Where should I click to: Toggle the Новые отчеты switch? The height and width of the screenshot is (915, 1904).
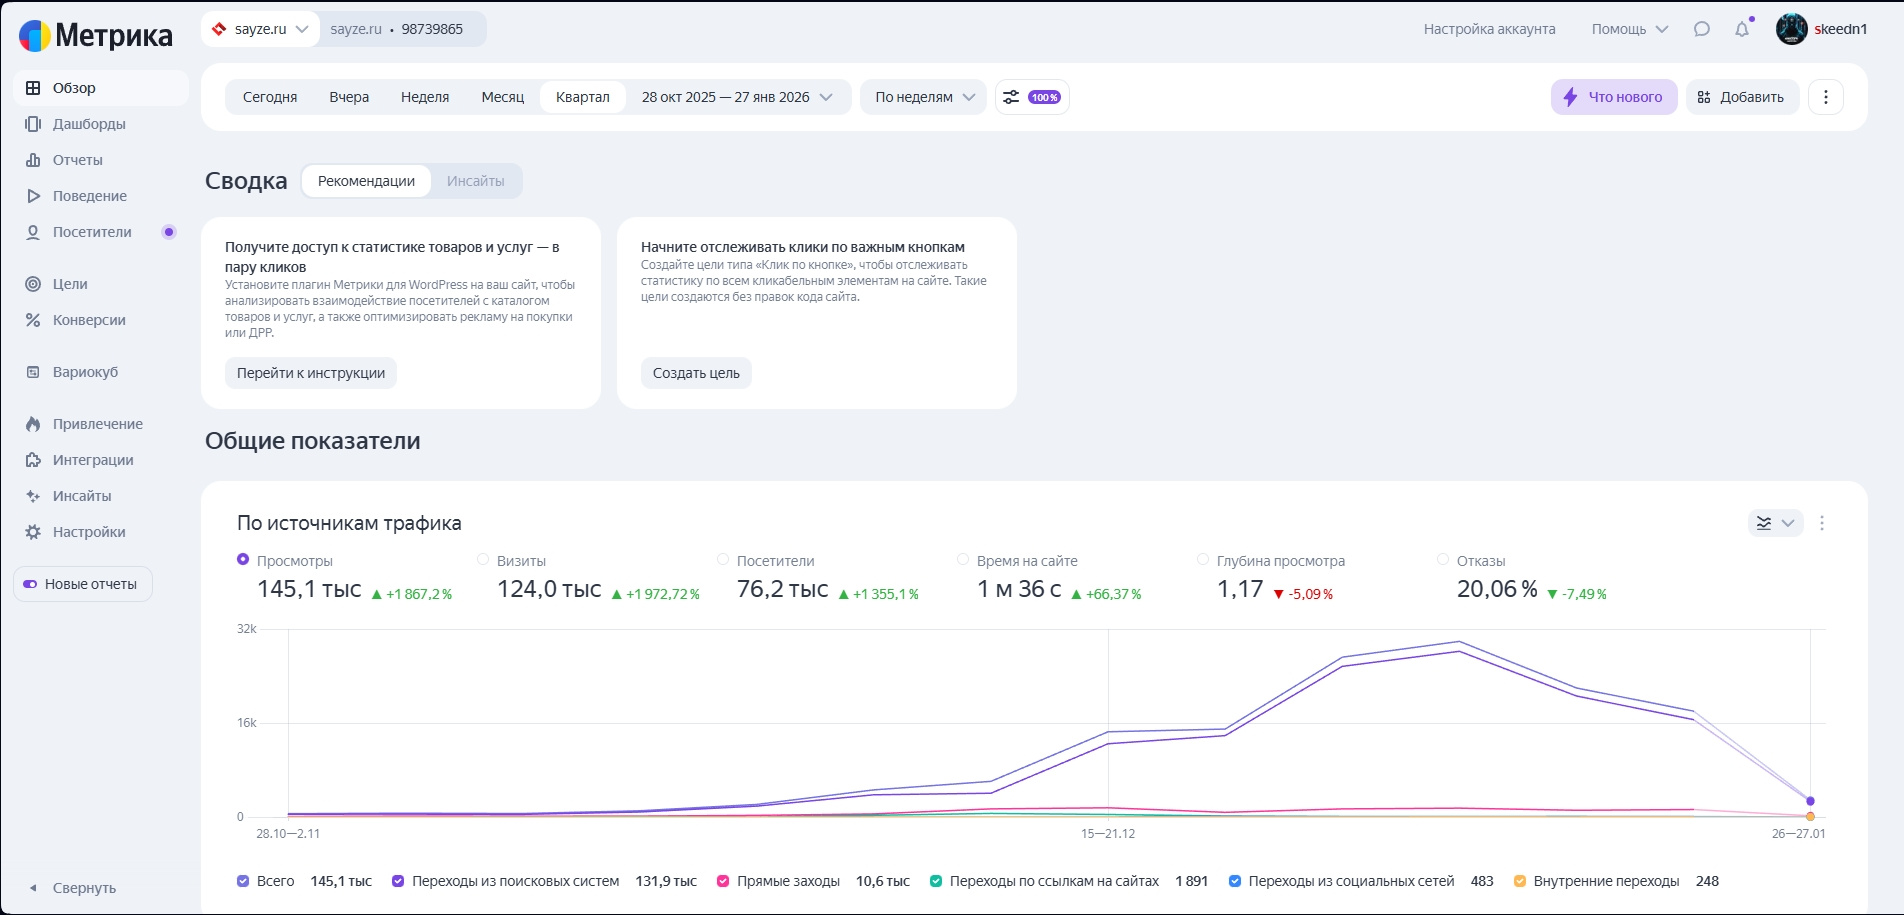click(30, 584)
